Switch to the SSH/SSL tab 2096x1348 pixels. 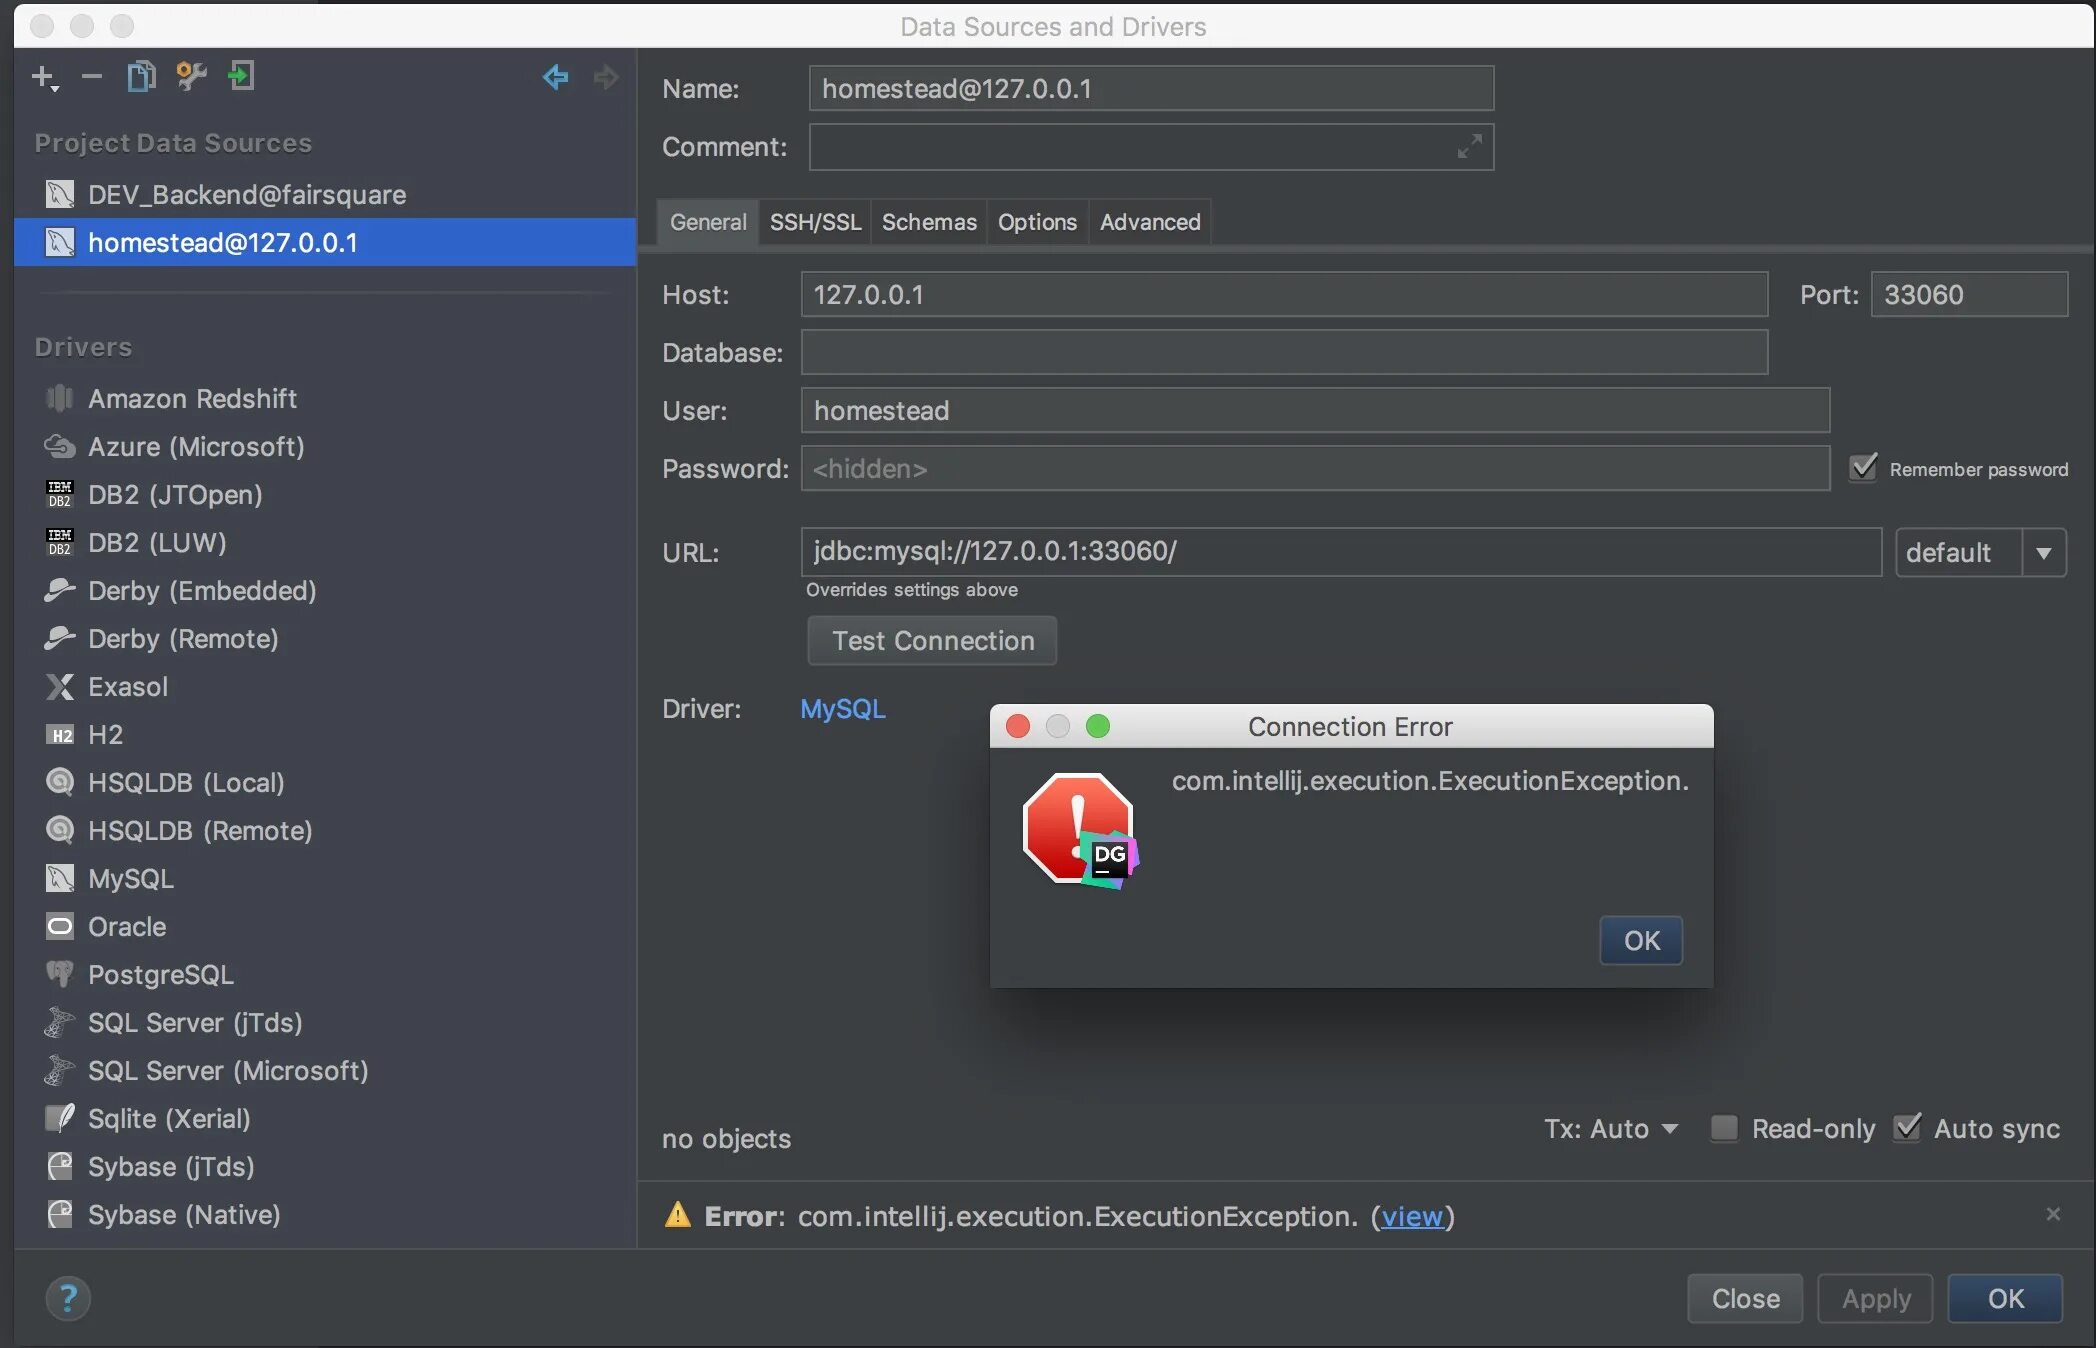(814, 222)
